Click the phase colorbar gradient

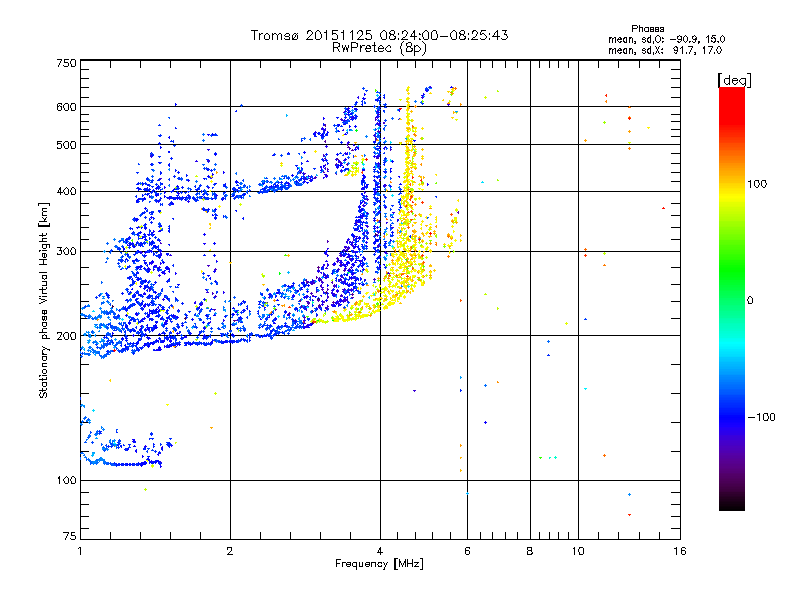(x=732, y=299)
